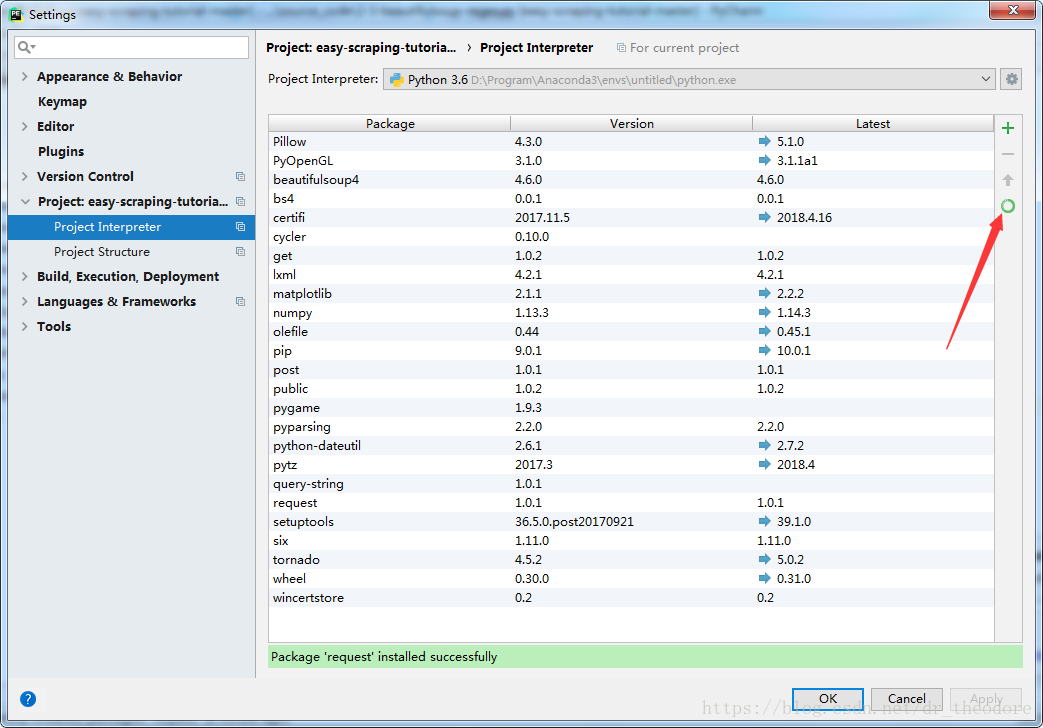Select the cycler package row
The height and width of the screenshot is (728, 1043).
coord(631,236)
